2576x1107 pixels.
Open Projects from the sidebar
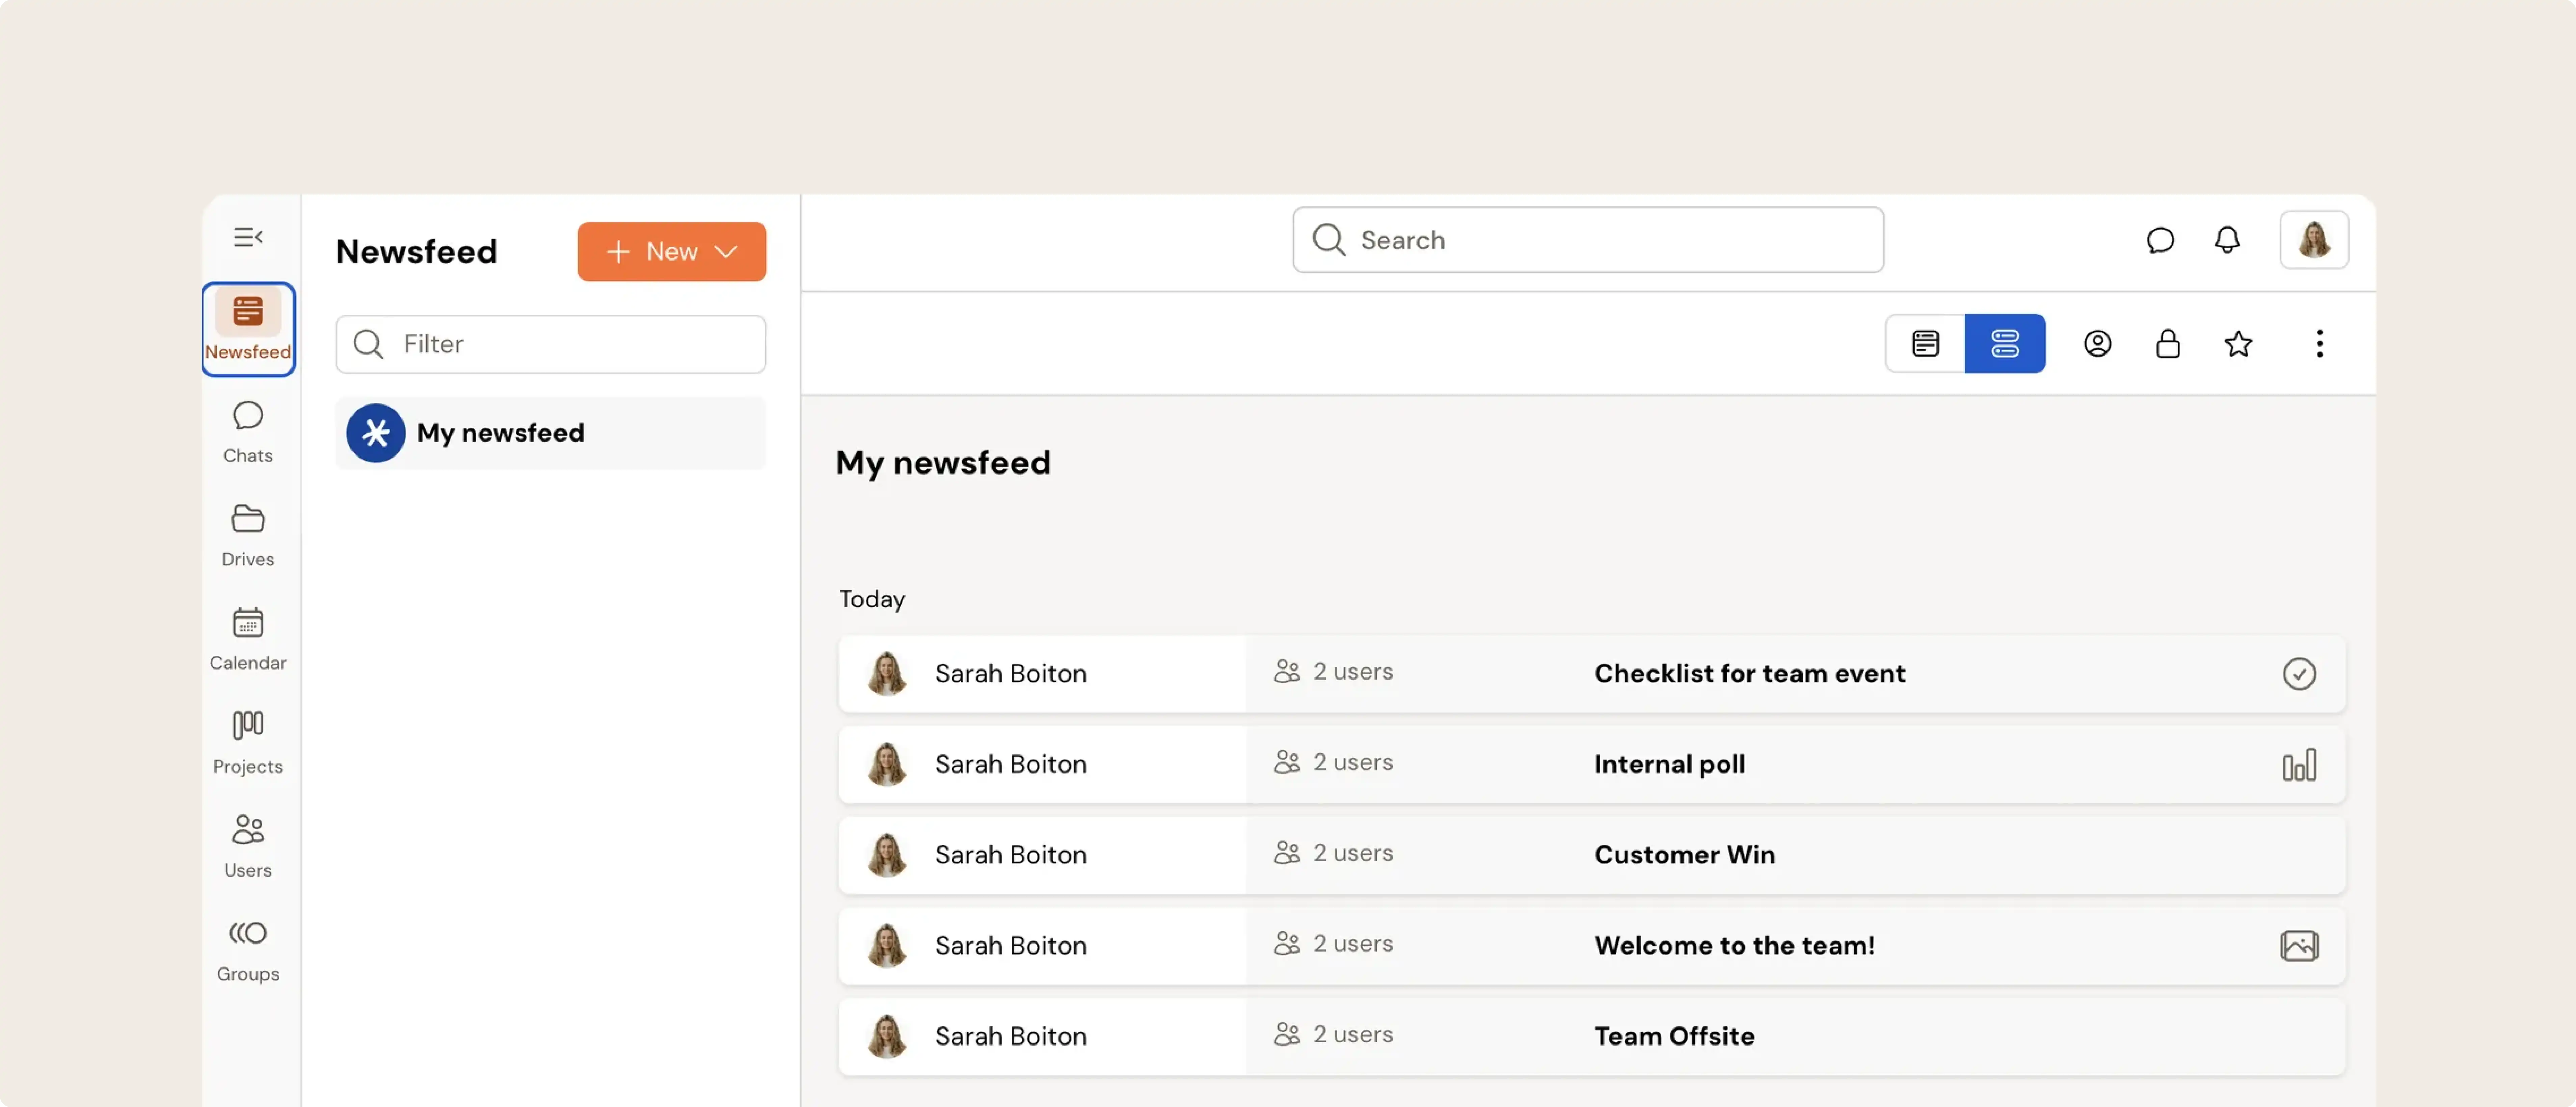pyautogui.click(x=248, y=743)
